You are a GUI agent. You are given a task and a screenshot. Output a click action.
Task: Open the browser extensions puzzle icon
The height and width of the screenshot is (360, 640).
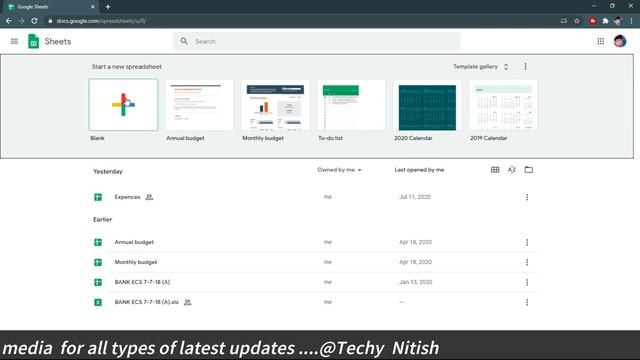click(x=605, y=21)
